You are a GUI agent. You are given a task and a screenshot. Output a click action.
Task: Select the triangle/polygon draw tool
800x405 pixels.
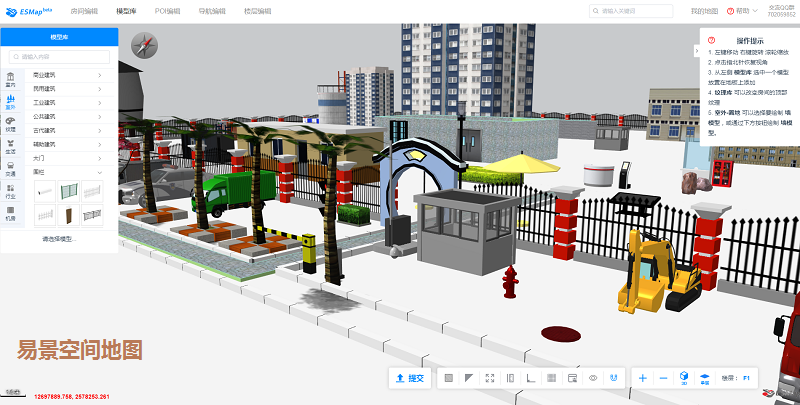[469, 378]
